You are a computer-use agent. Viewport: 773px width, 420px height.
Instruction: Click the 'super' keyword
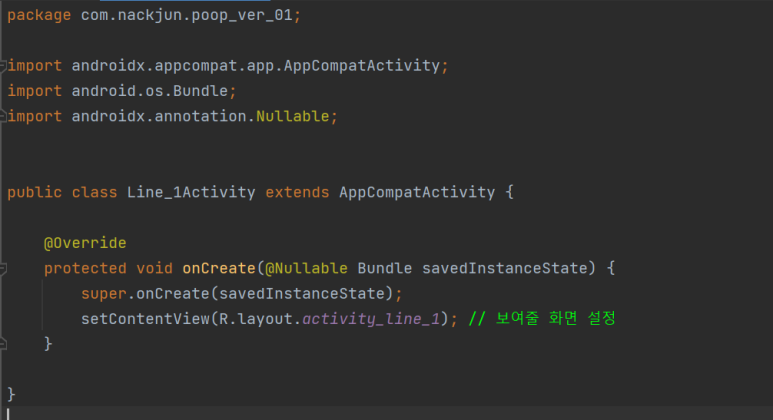pyautogui.click(x=104, y=294)
